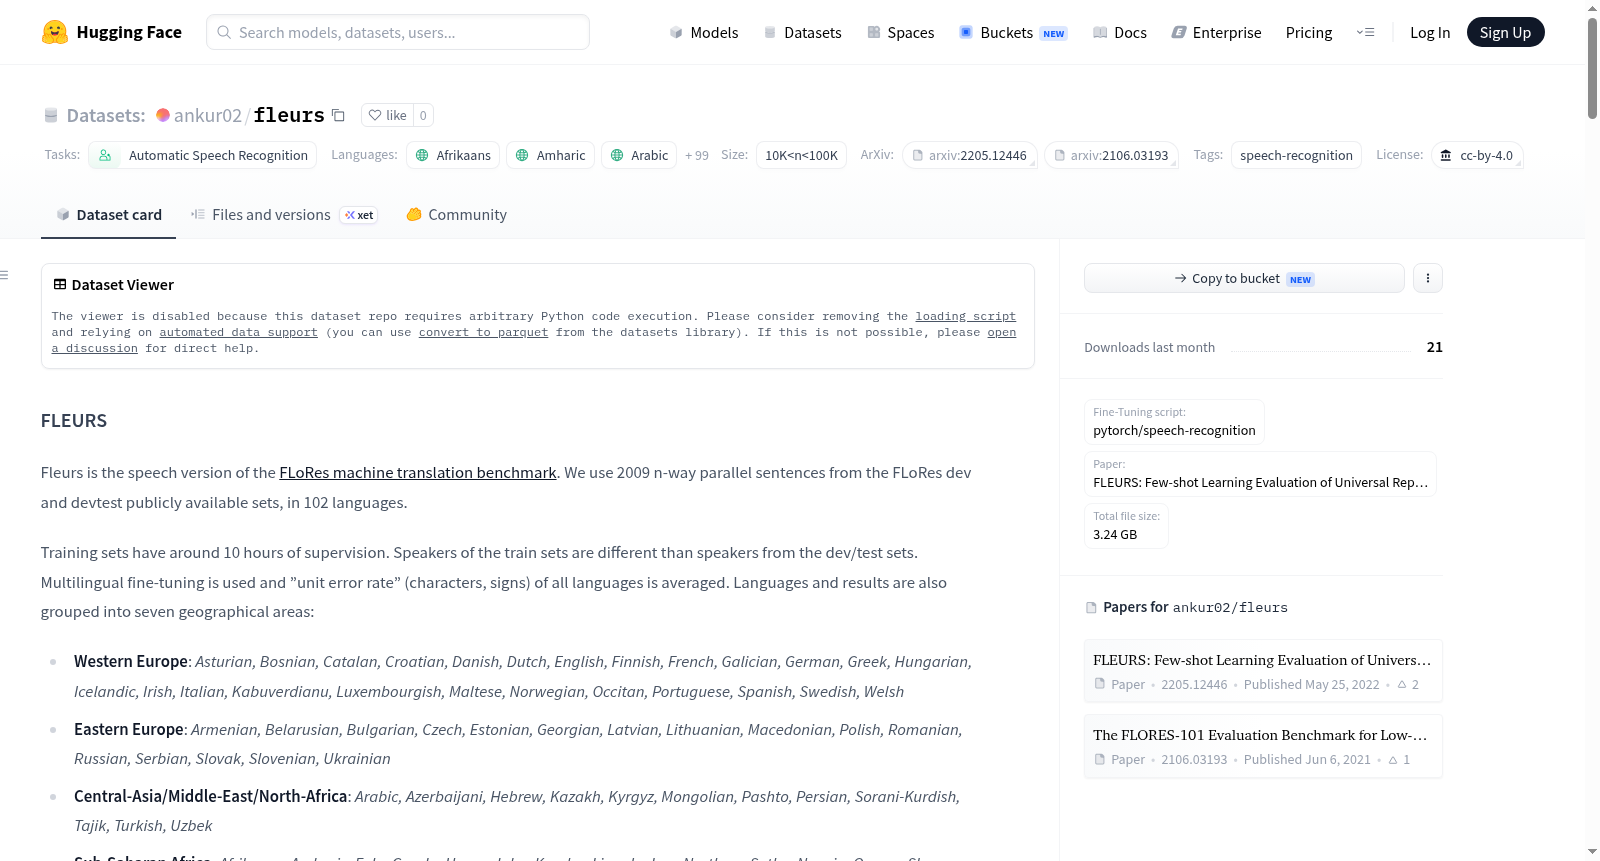Open the cc-by-4.0 license tag
The height and width of the screenshot is (861, 1600).
tap(1477, 155)
